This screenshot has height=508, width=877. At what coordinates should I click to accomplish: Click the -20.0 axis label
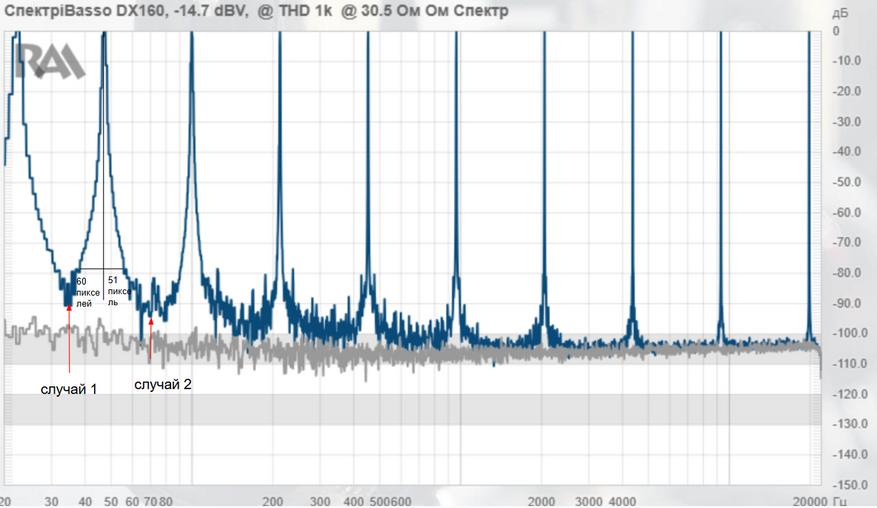[846, 91]
